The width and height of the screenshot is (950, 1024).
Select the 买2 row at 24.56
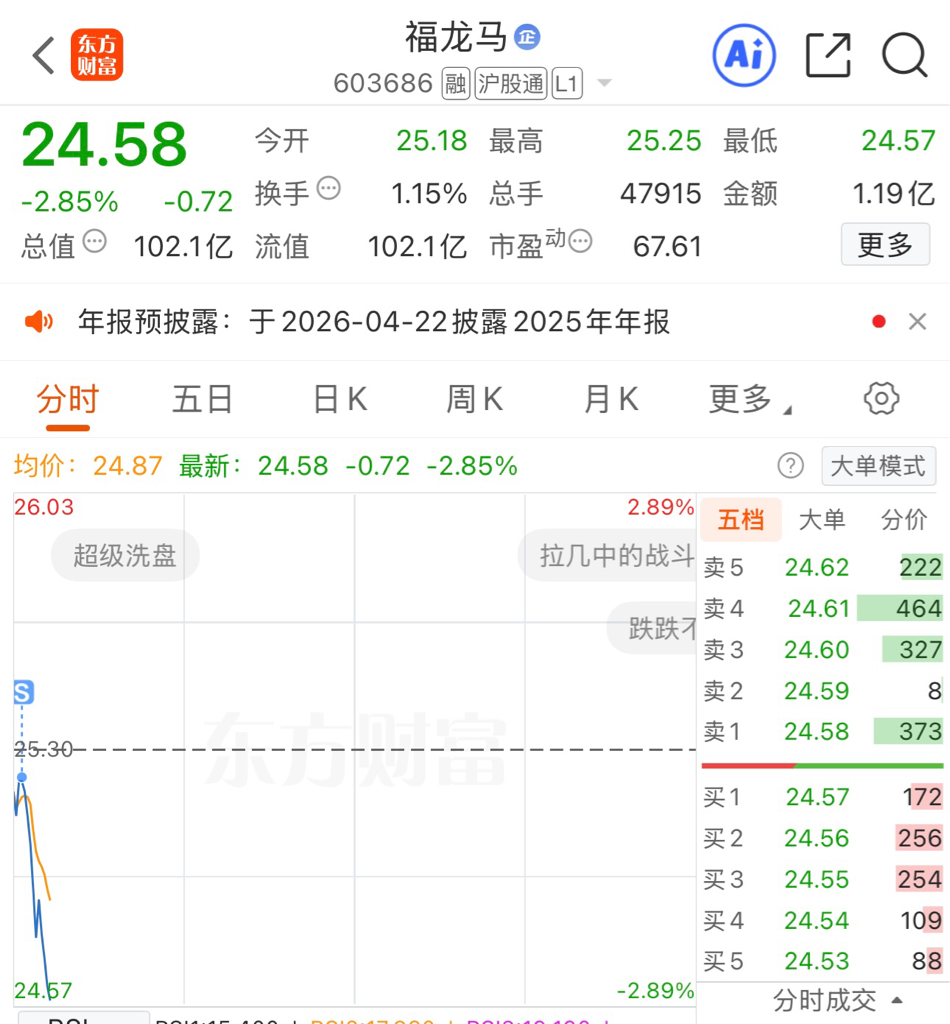tap(823, 839)
